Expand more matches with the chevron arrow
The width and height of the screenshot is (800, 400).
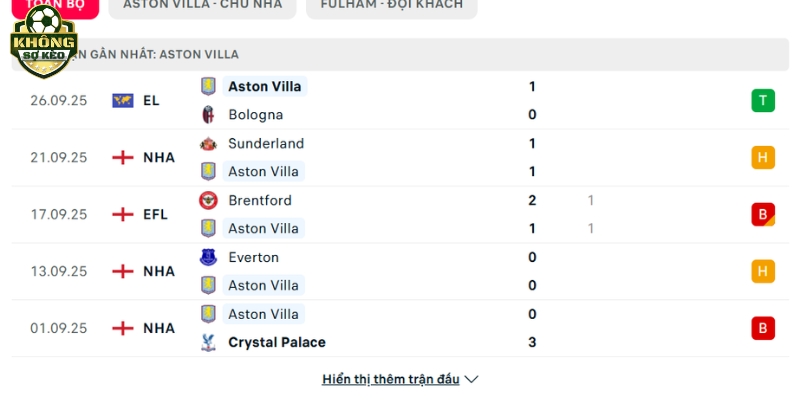click(471, 380)
